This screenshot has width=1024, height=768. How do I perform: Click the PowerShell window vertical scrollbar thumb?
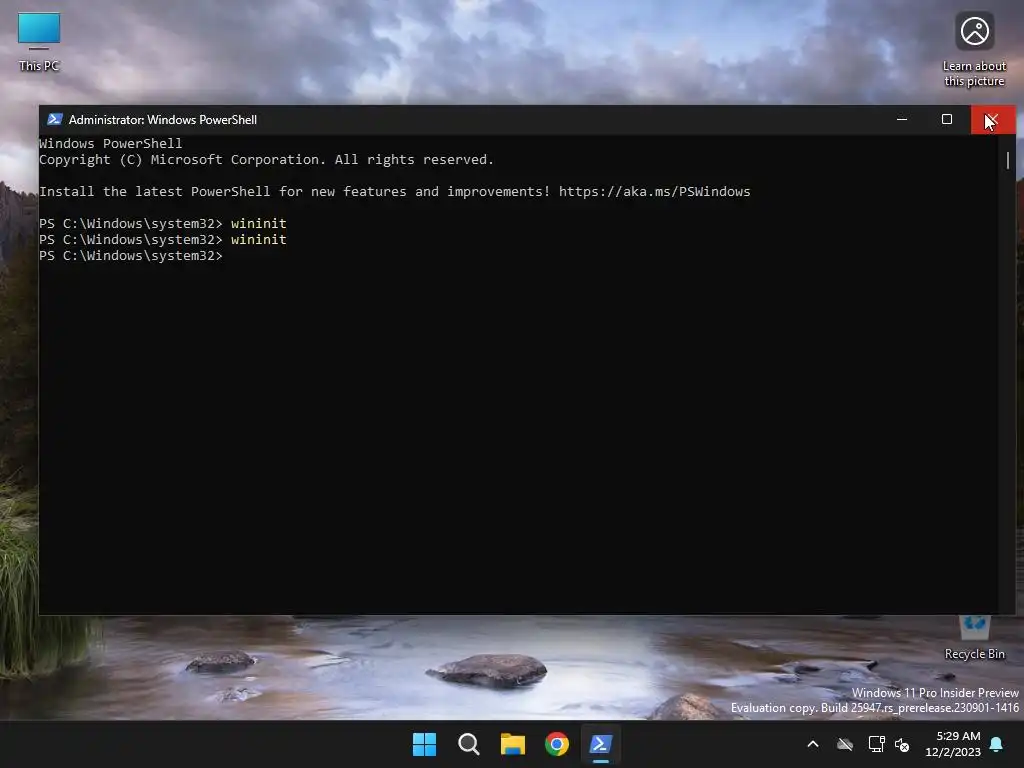click(x=1008, y=160)
